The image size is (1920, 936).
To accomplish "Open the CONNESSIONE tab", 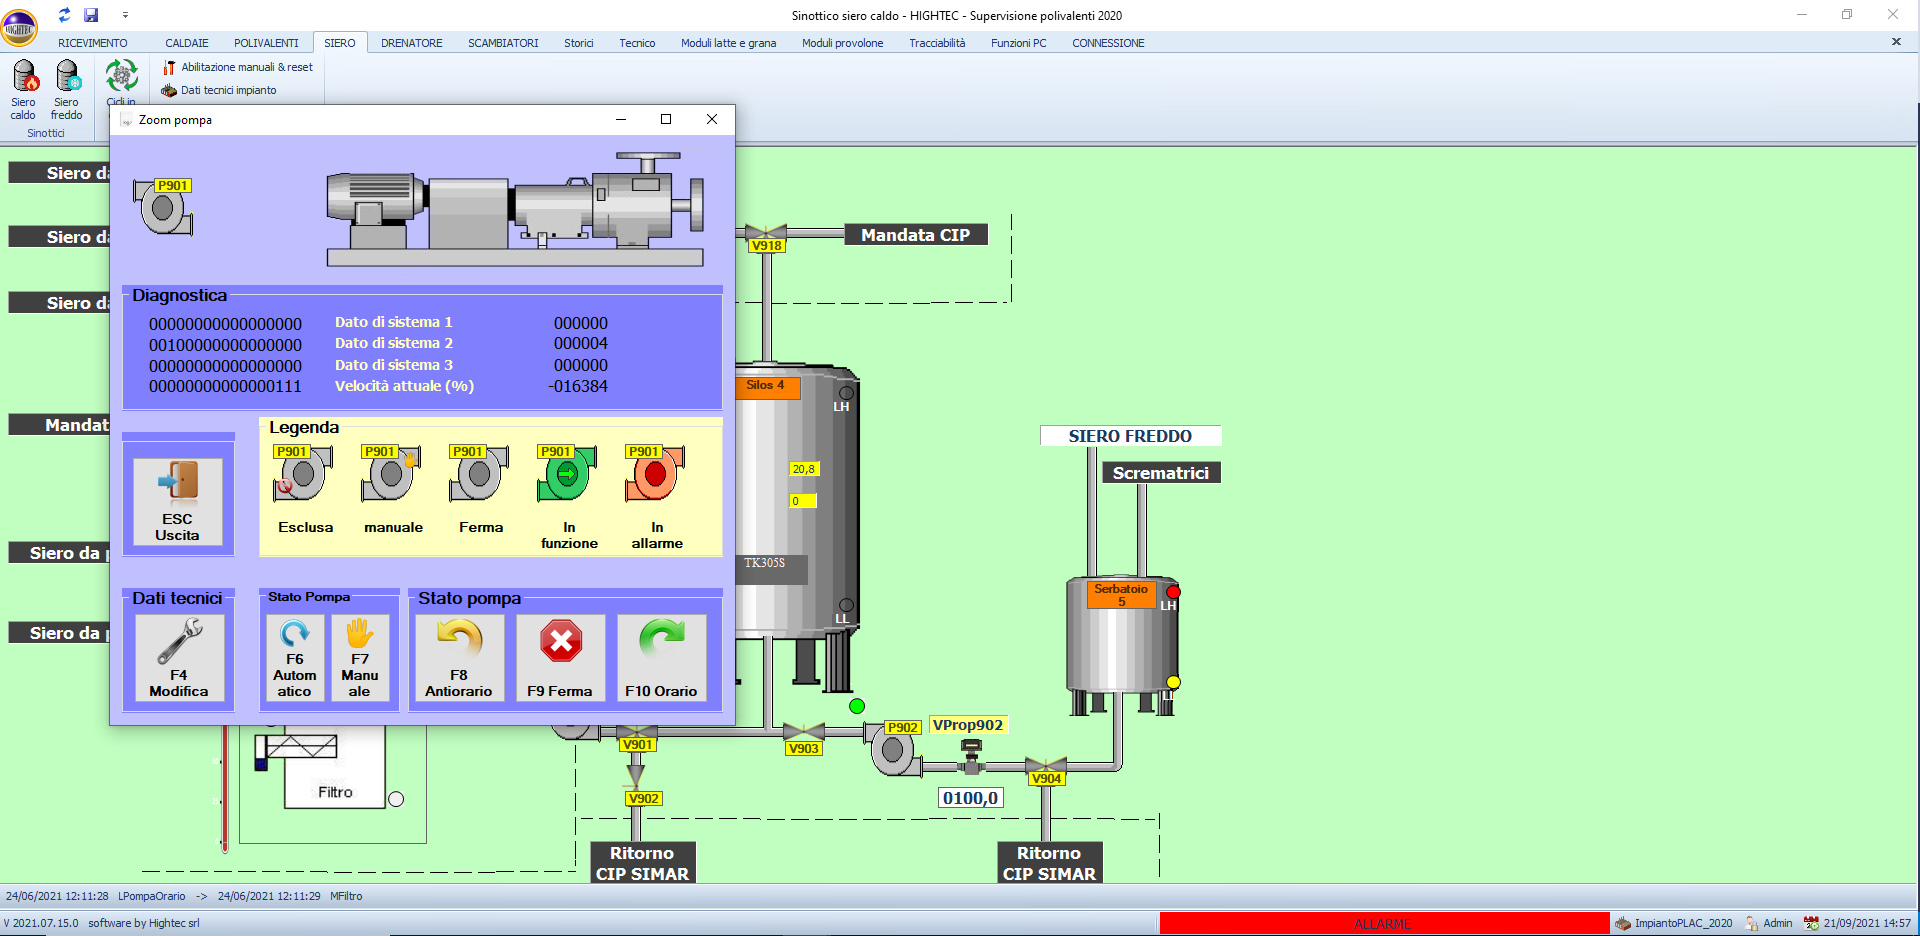I will 1108,43.
